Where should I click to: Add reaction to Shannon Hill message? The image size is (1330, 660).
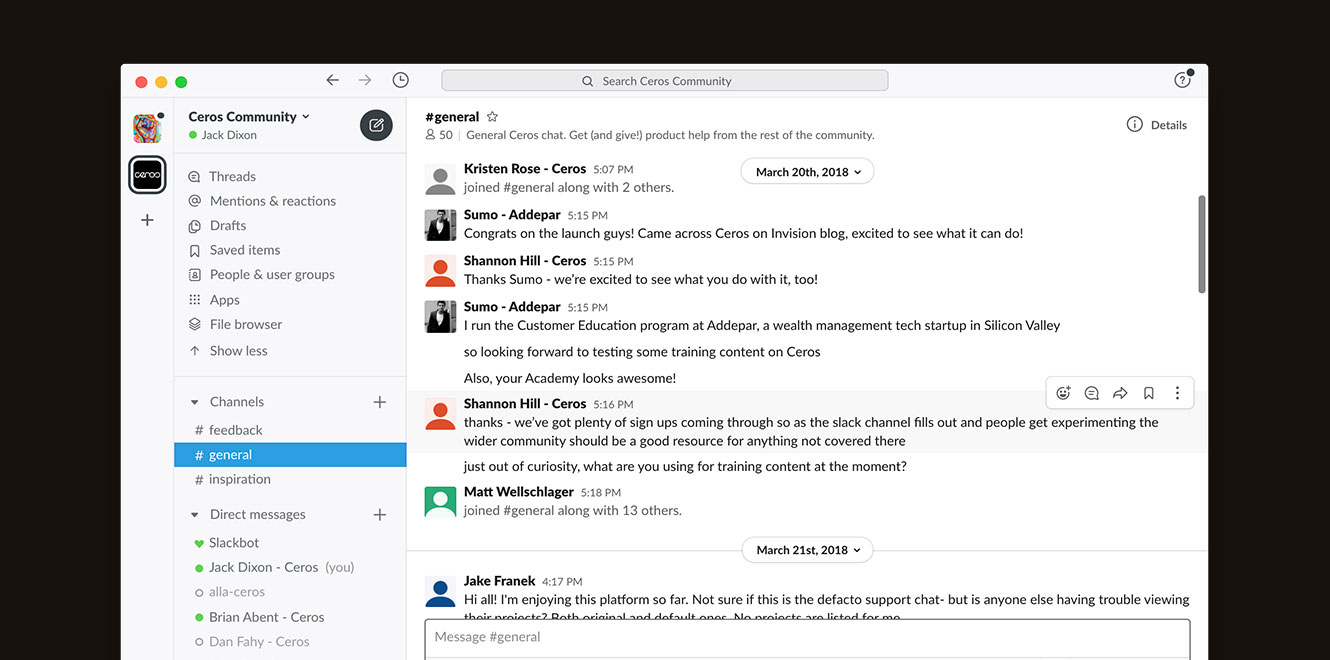(1063, 393)
